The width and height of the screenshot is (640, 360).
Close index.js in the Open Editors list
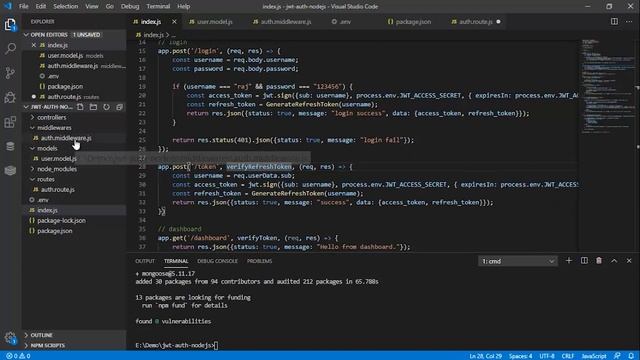click(34, 45)
